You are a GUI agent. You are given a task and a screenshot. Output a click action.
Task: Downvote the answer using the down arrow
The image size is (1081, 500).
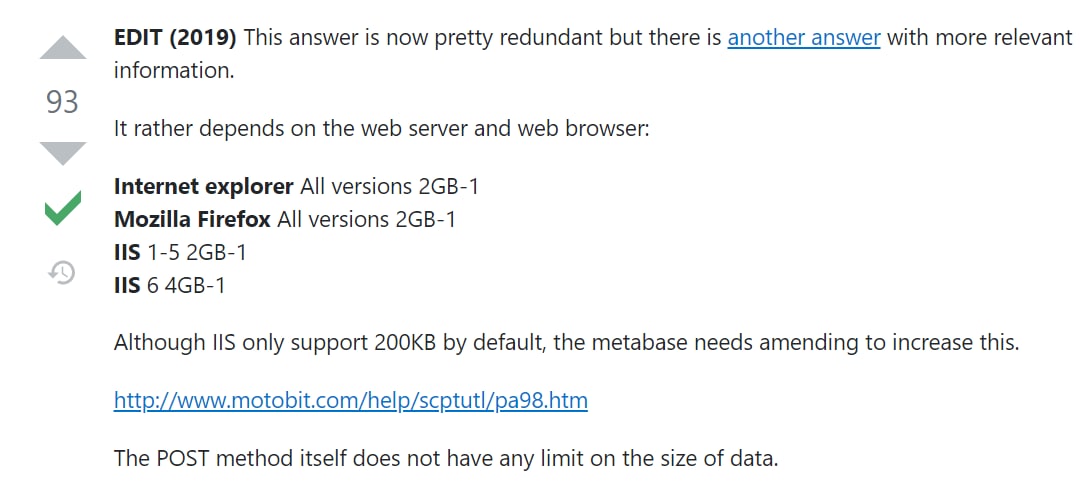click(x=63, y=153)
